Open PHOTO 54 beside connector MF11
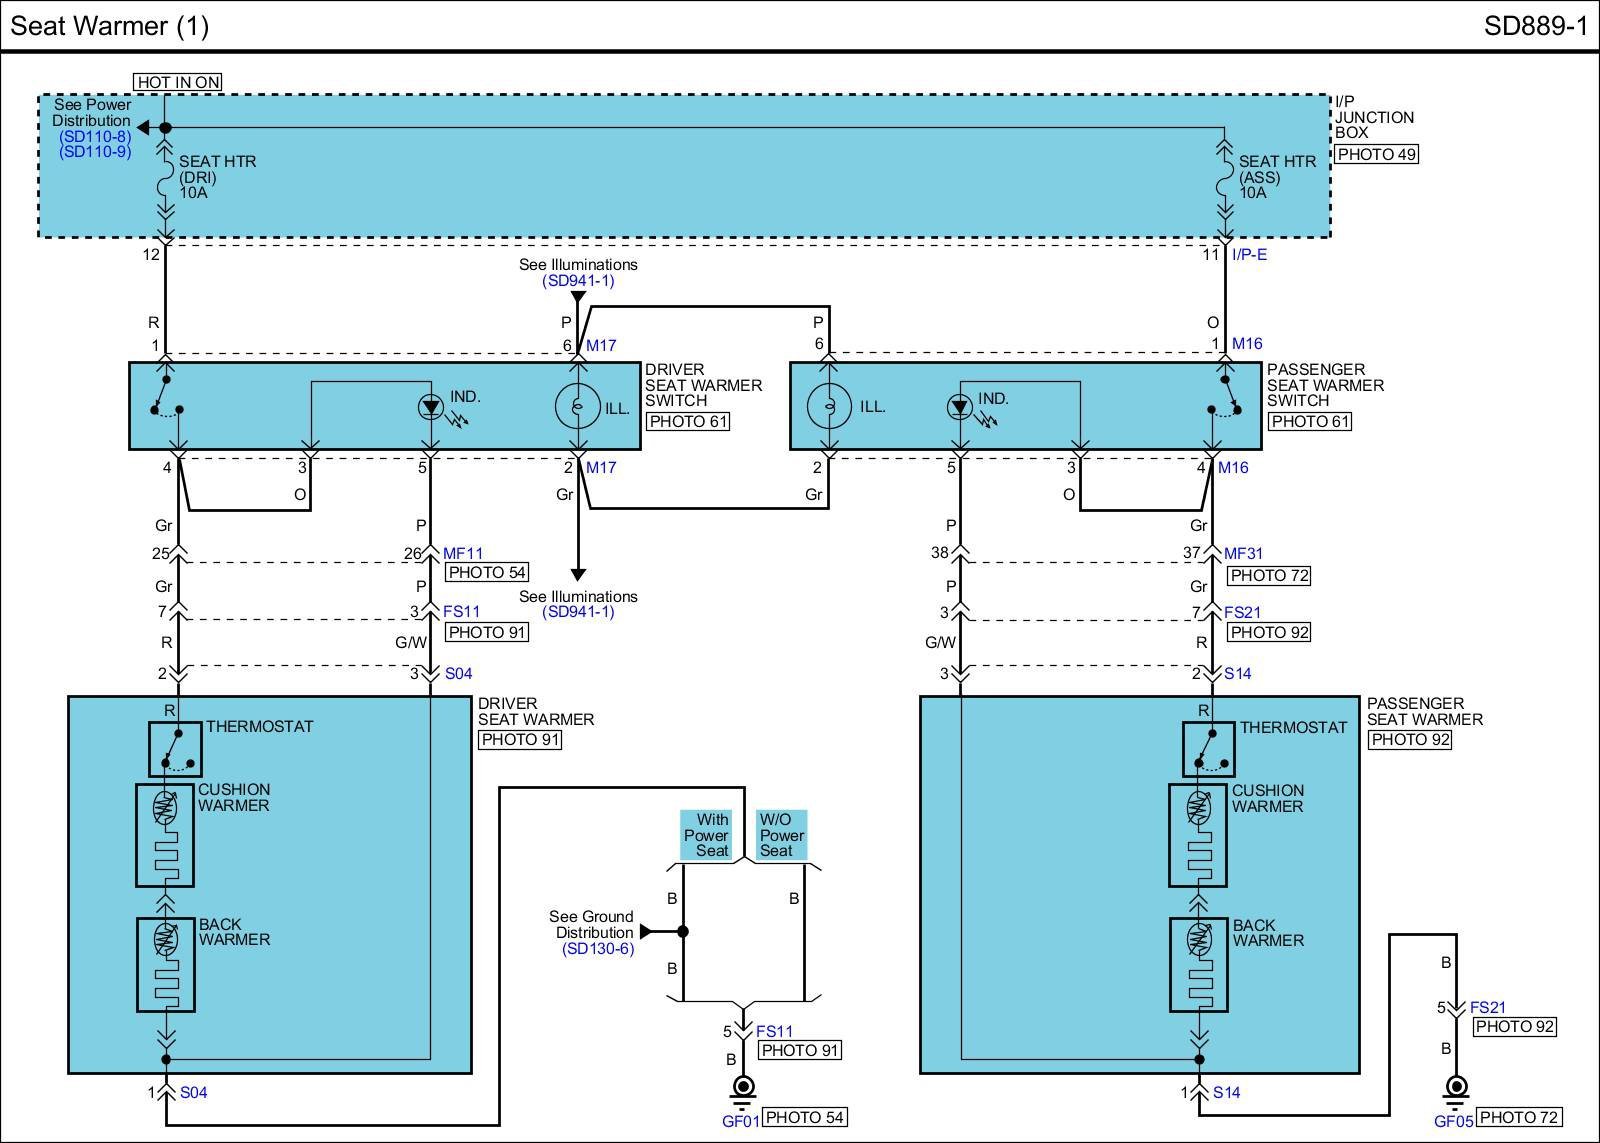Screen dimensions: 1600x1143 [487, 573]
